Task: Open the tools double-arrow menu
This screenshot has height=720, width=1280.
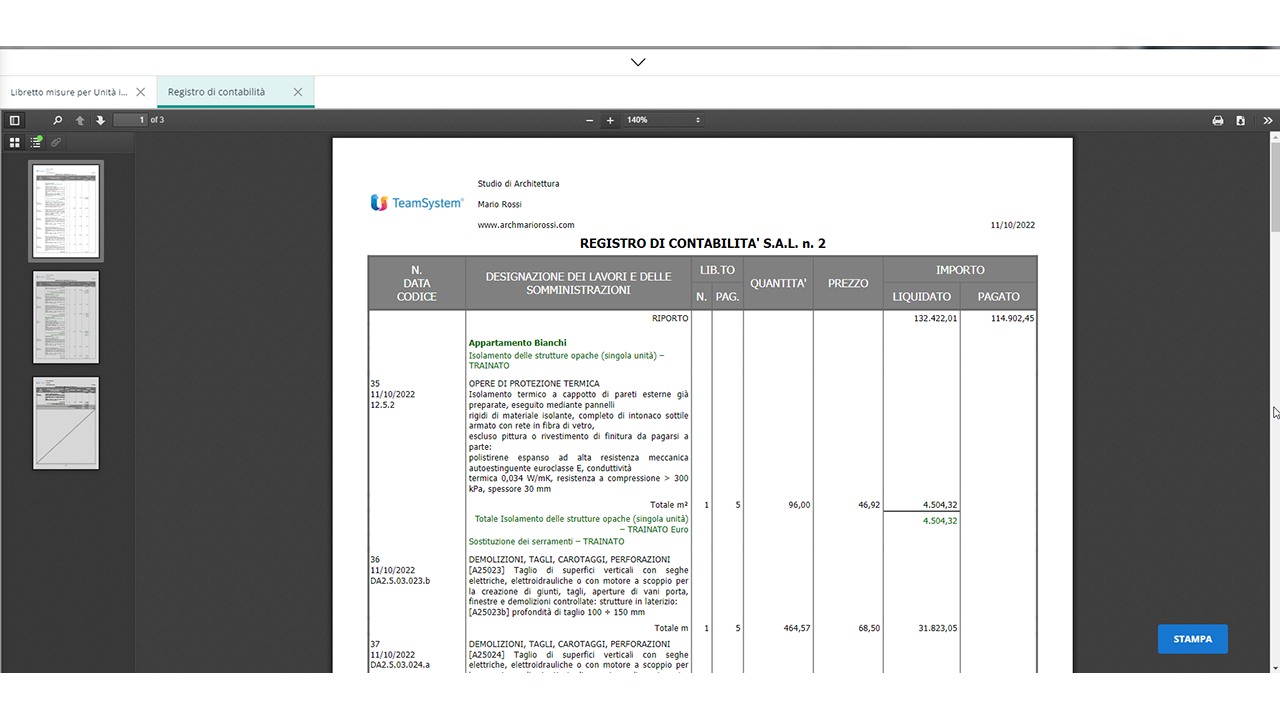Action: [x=1268, y=120]
